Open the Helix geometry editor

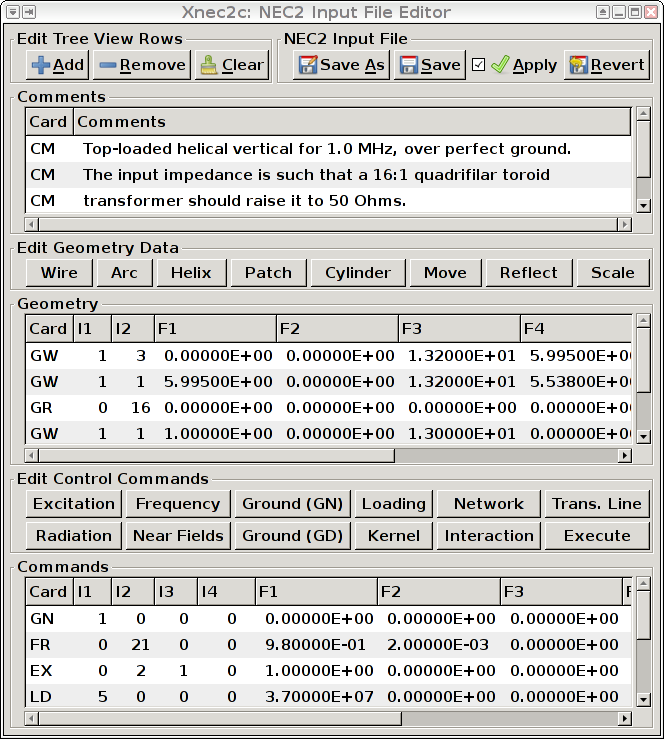click(x=191, y=273)
